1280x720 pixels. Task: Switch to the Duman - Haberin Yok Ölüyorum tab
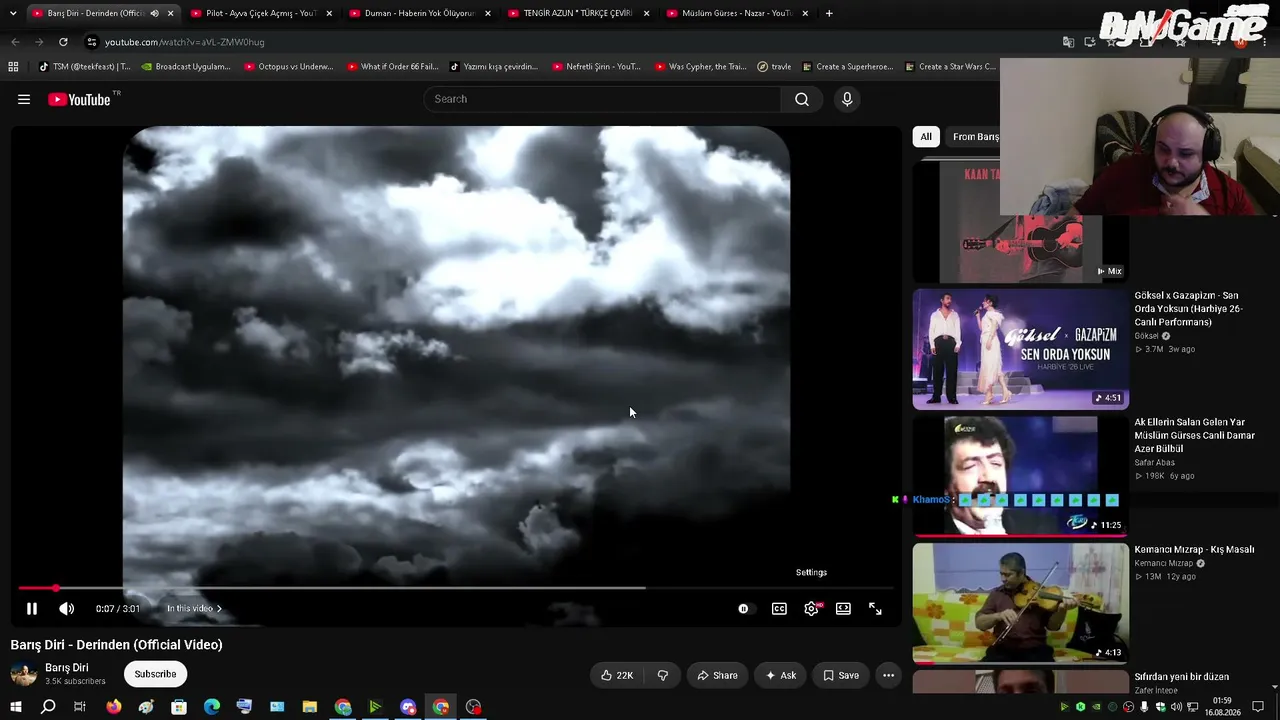click(x=419, y=14)
